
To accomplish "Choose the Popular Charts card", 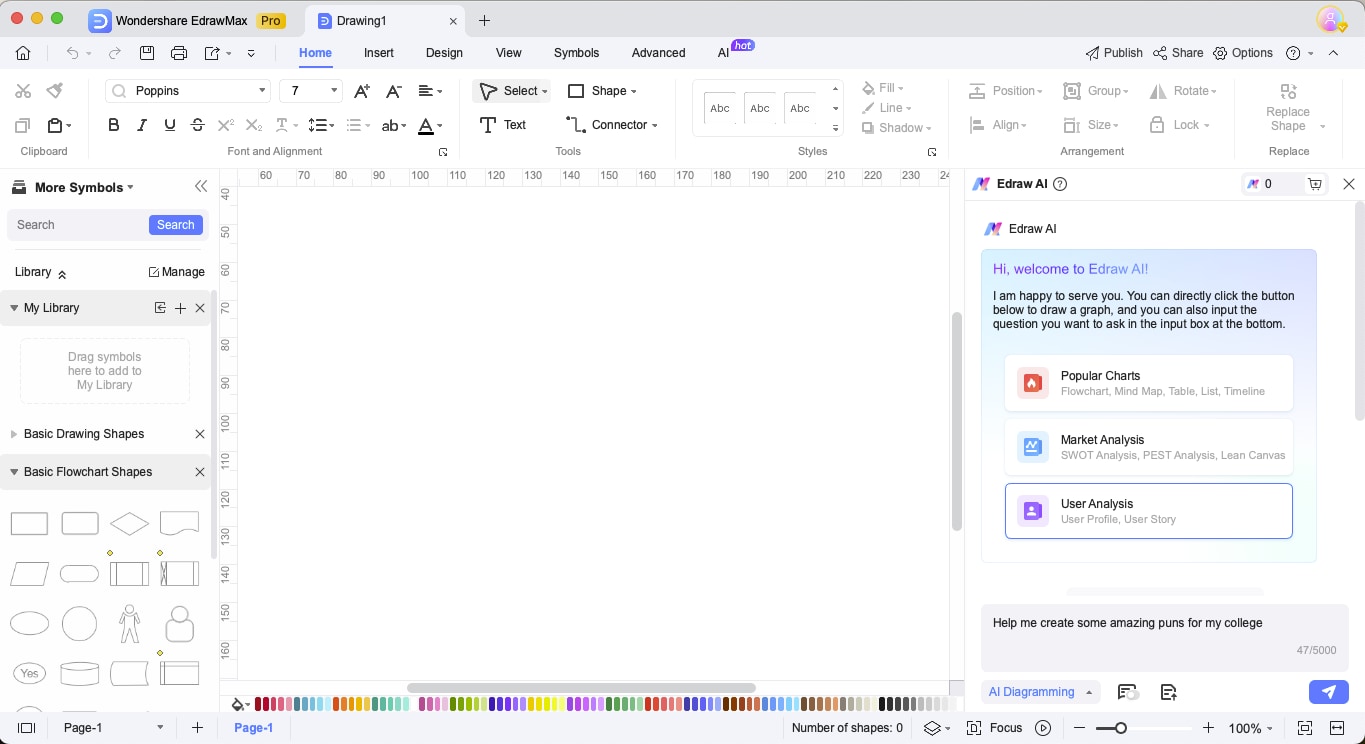I will 1149,383.
